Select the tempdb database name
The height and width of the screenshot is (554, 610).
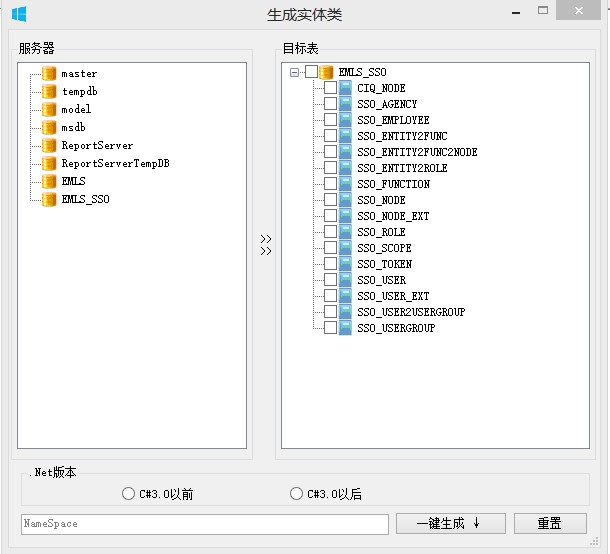80,91
